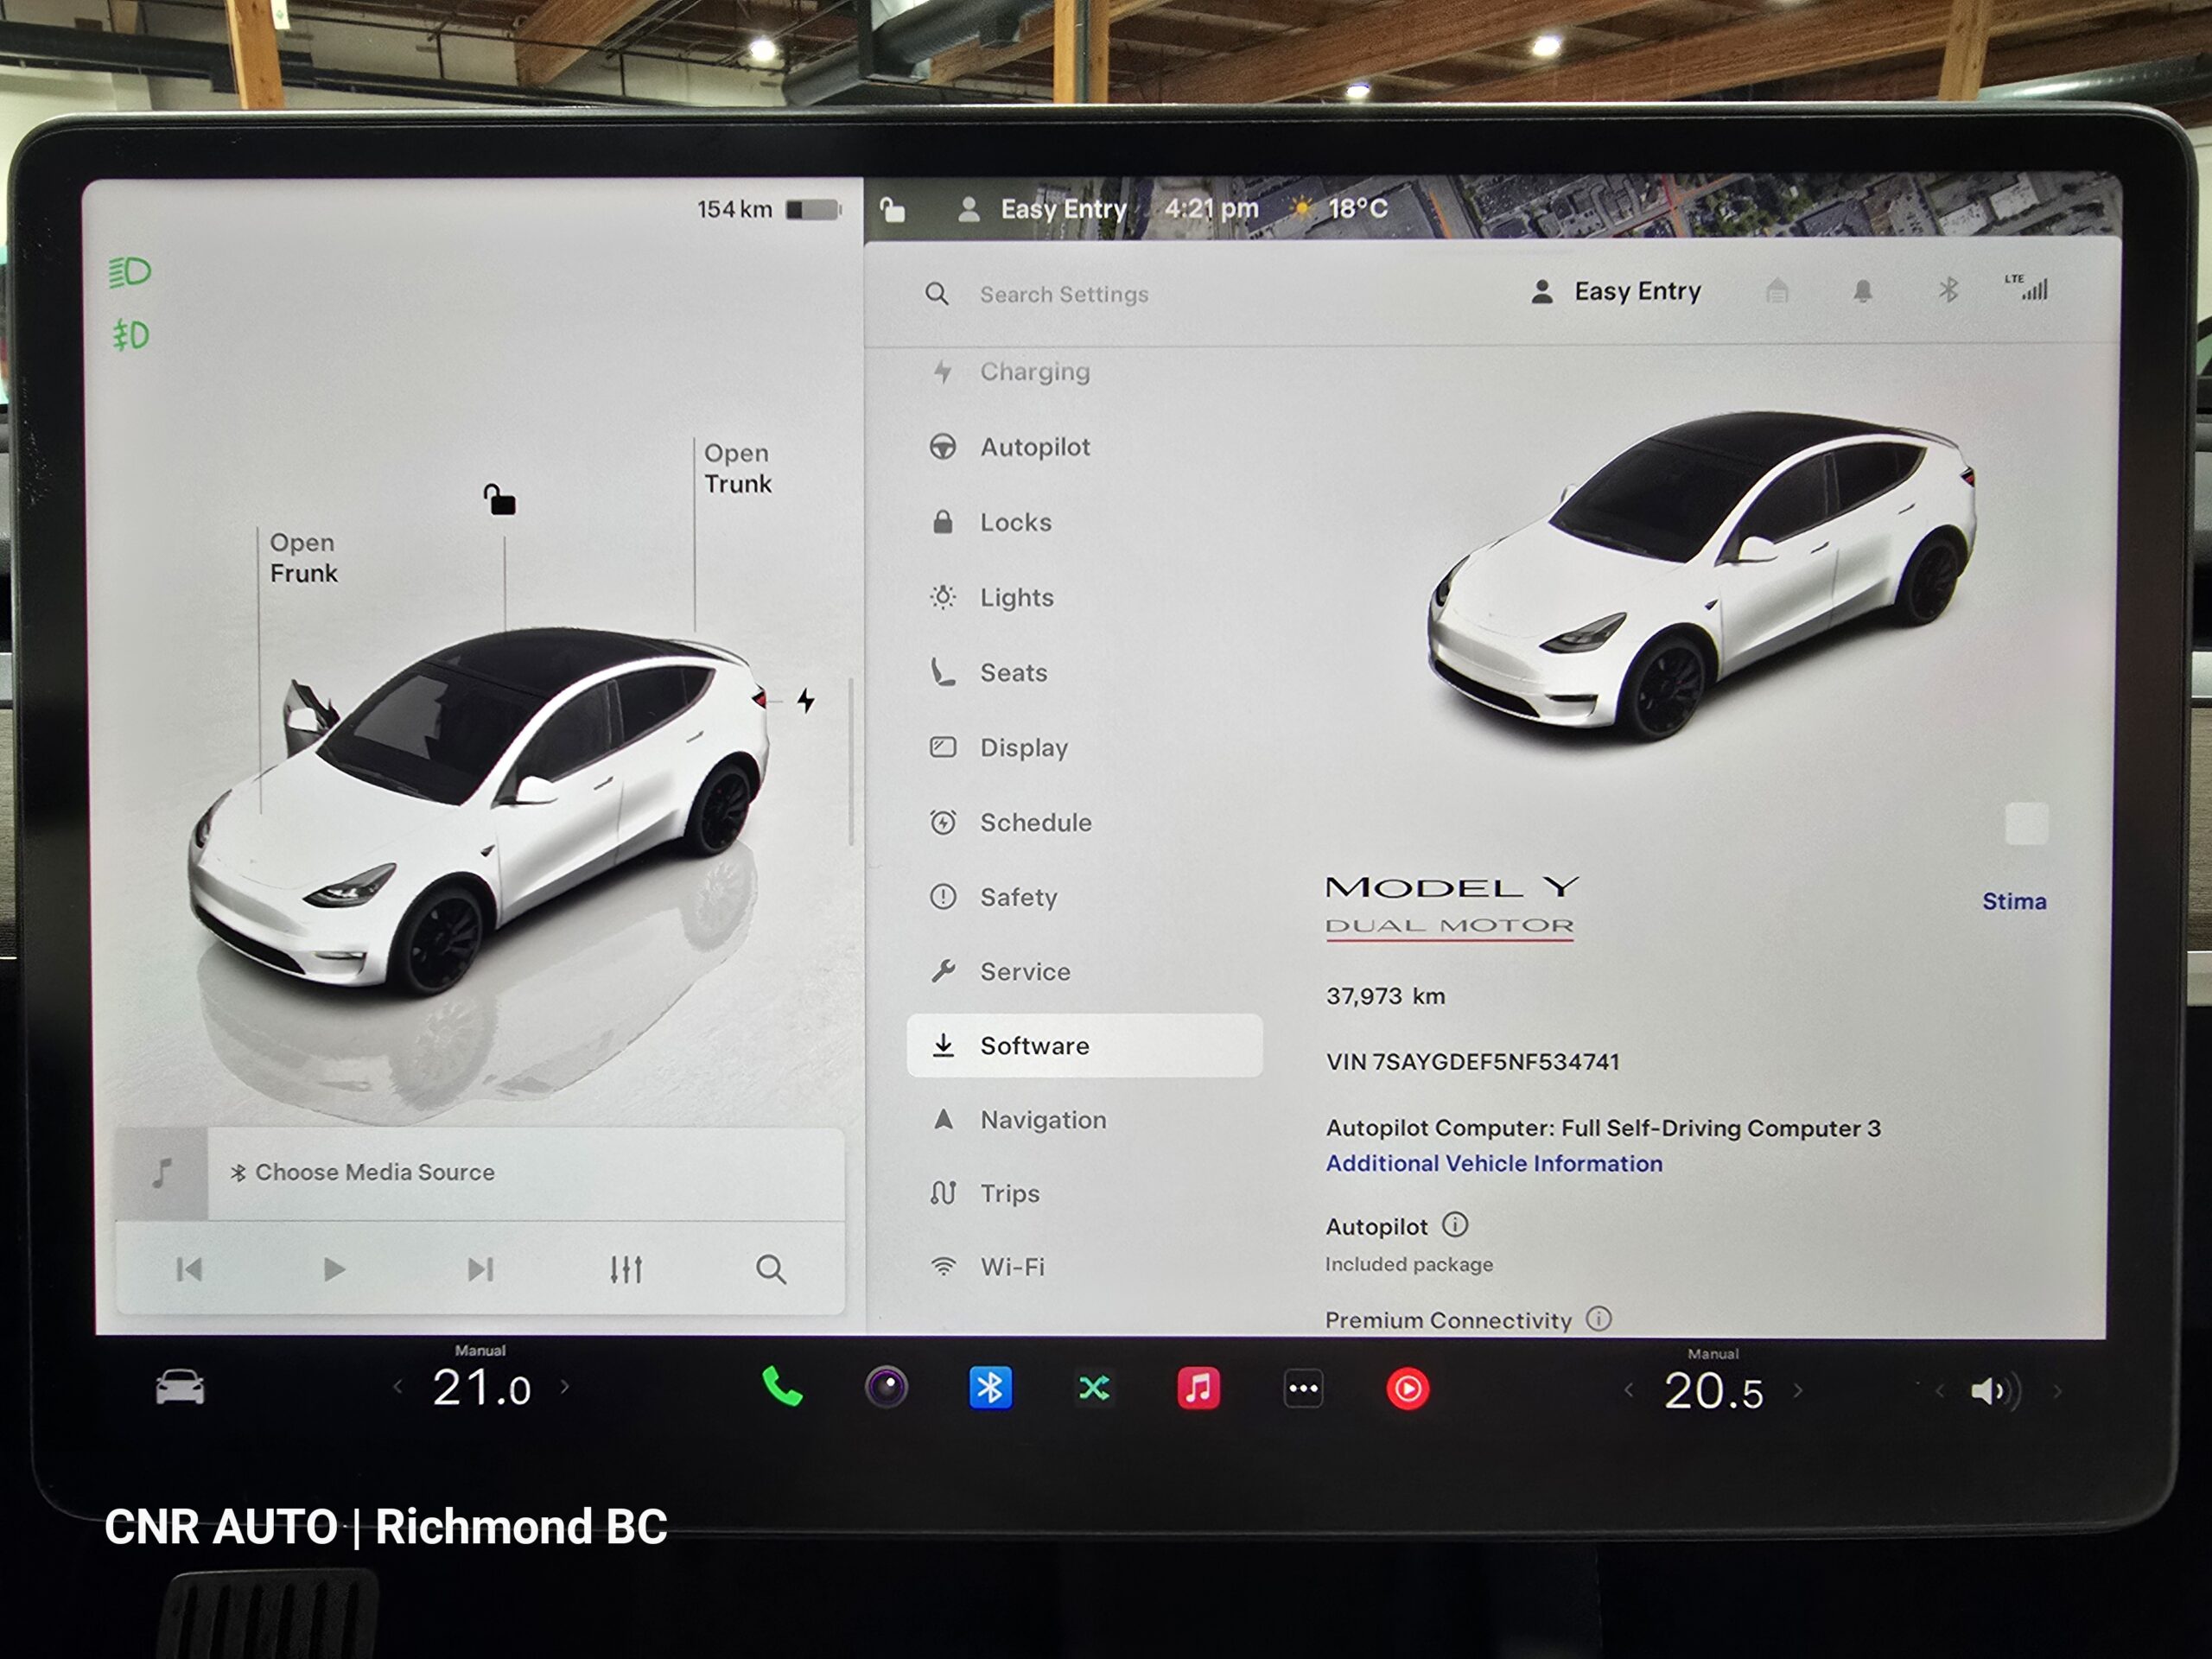Open the media equalizer settings icon
The width and height of the screenshot is (2212, 1659).
click(x=626, y=1269)
